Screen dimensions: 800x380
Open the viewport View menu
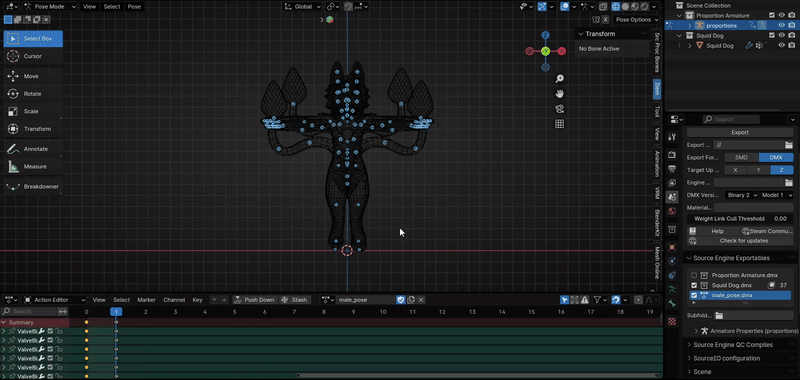pos(89,7)
